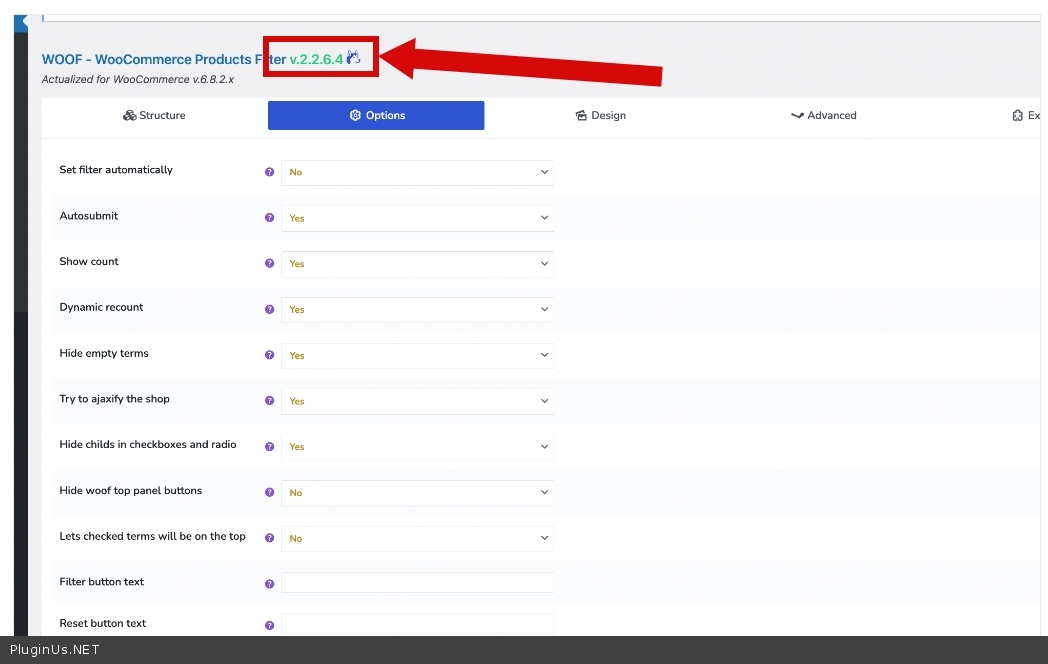Switch to the Structure tab
This screenshot has height=664, width=1048.
[154, 116]
